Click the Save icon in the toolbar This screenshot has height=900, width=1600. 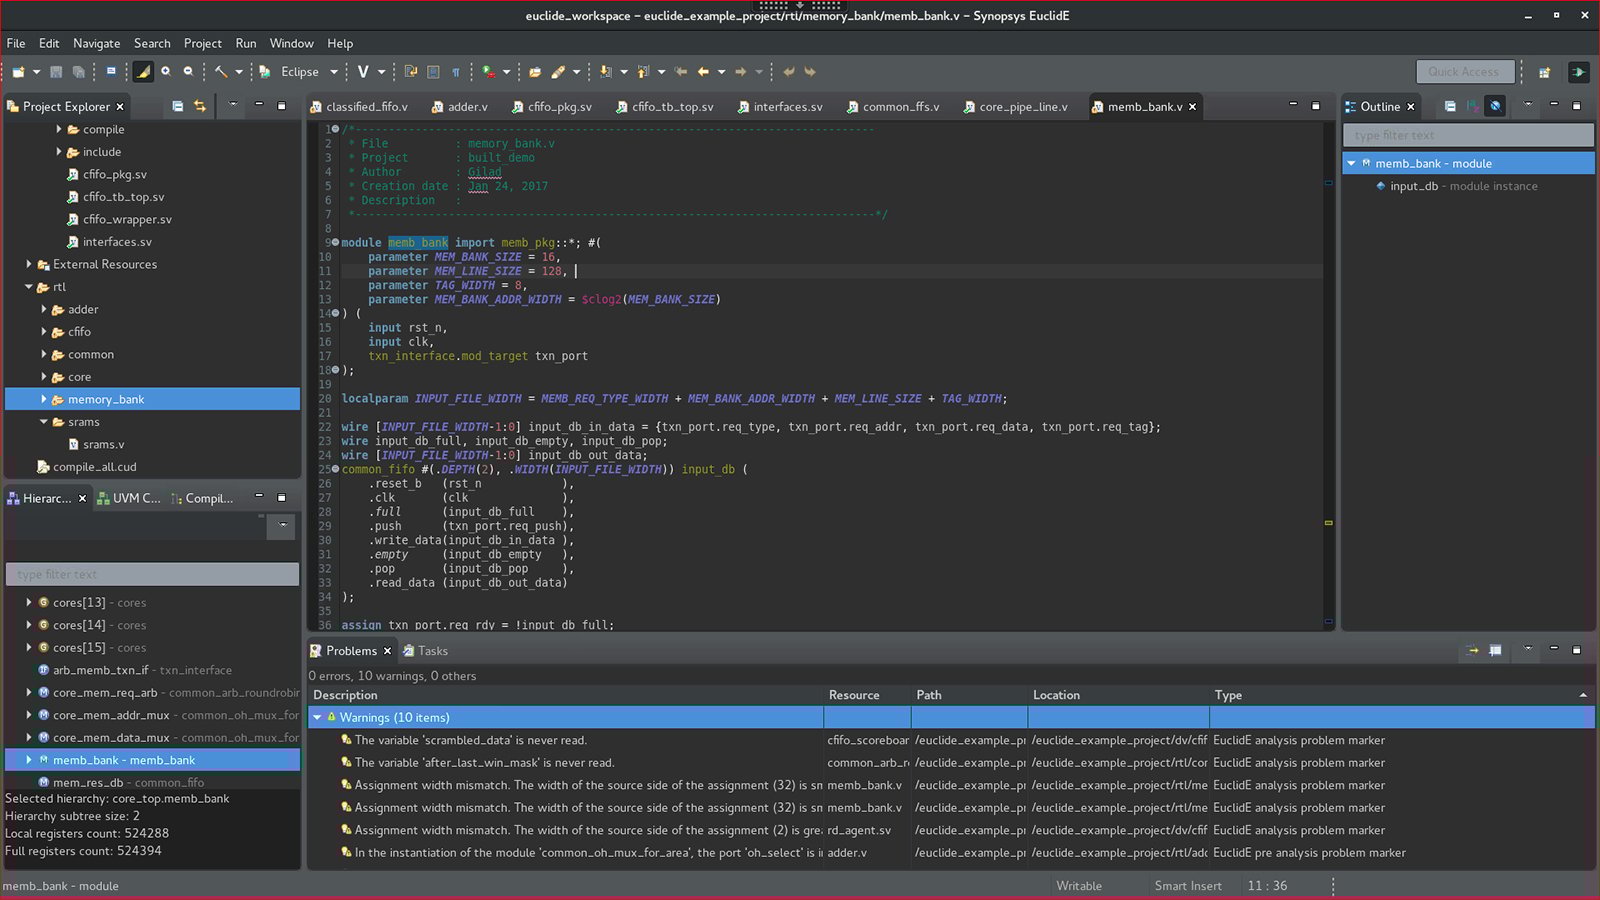(x=56, y=72)
